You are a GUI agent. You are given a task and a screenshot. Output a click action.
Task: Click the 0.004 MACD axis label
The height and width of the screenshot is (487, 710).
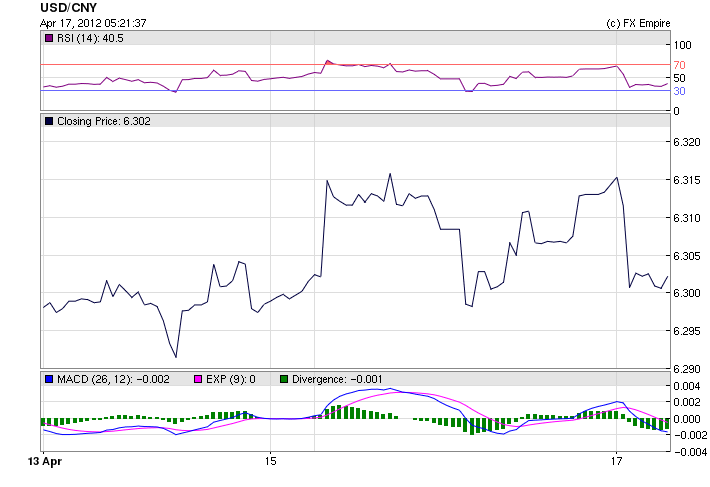(x=686, y=386)
